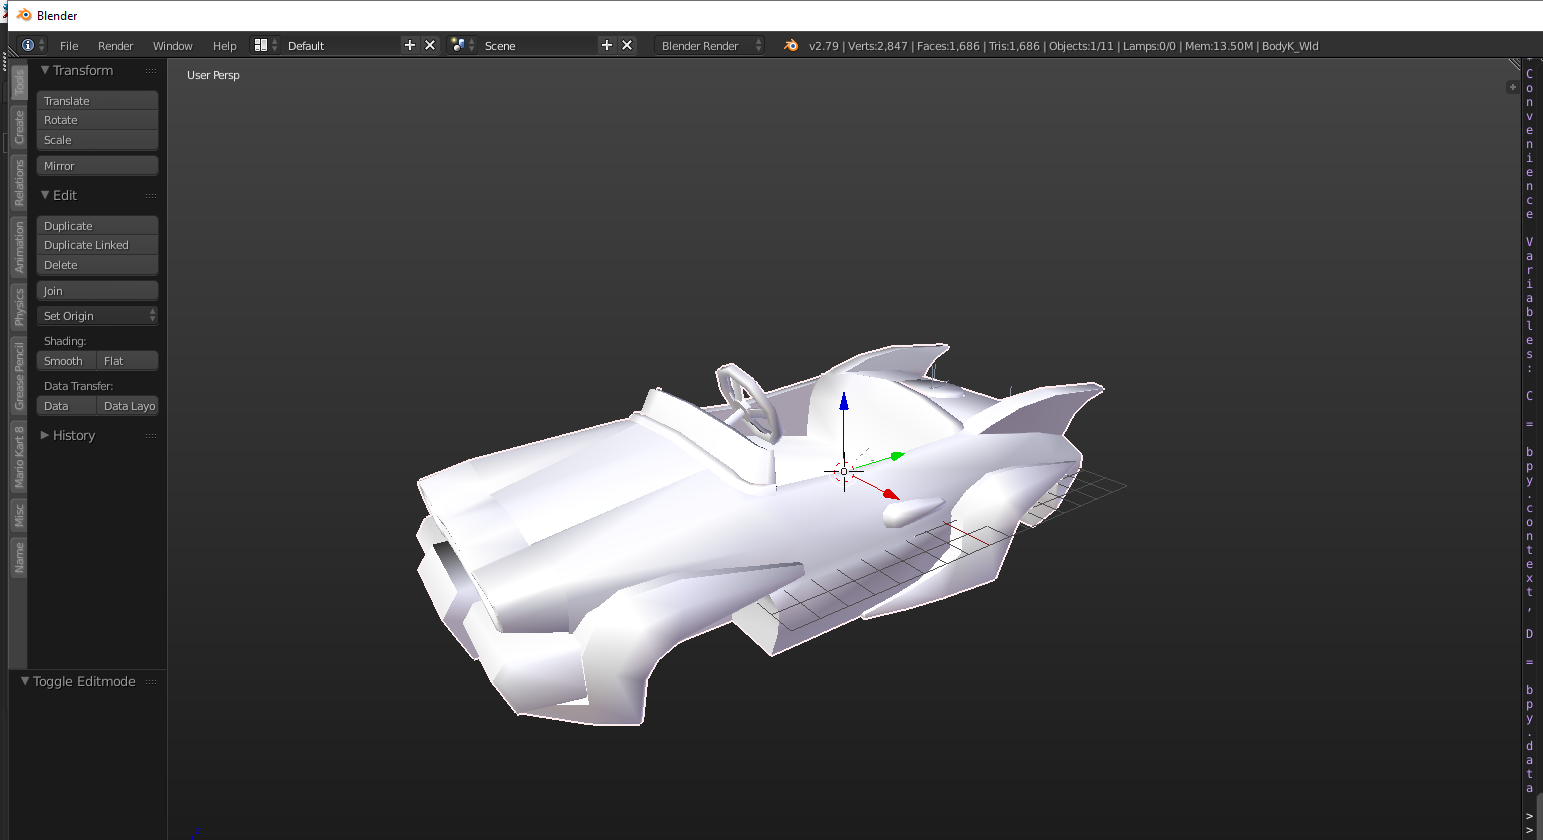Image resolution: width=1543 pixels, height=840 pixels.
Task: Toggle the Data Layo transfer option
Action: [128, 406]
